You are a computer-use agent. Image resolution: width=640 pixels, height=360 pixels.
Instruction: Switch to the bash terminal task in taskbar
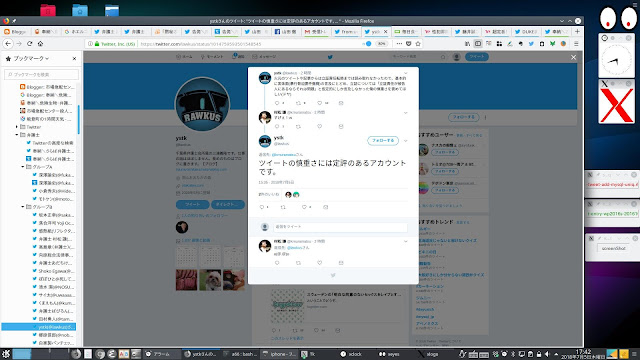click(x=241, y=354)
